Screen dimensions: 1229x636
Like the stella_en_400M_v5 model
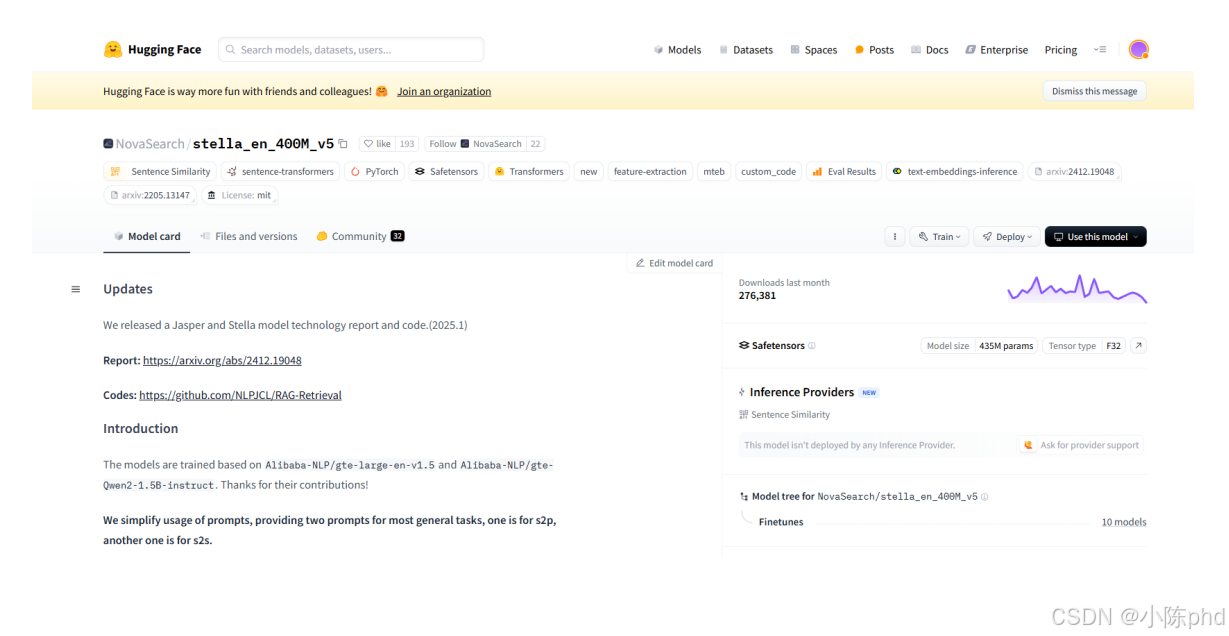click(377, 144)
